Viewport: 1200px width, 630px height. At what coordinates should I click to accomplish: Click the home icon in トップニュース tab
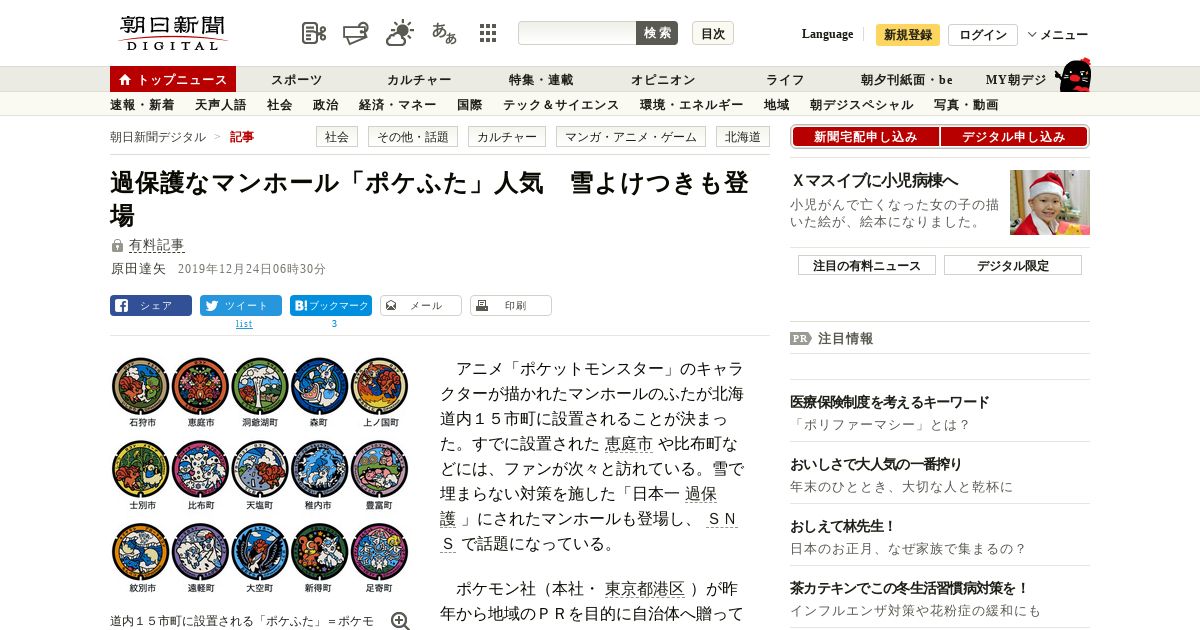pyautogui.click(x=125, y=79)
